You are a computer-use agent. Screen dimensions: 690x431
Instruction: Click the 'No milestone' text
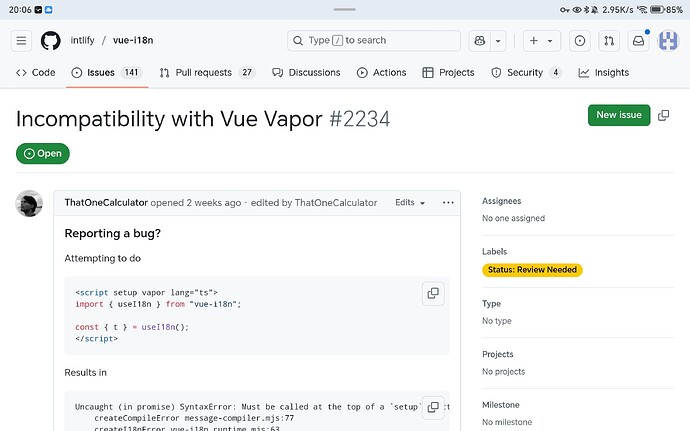507,422
